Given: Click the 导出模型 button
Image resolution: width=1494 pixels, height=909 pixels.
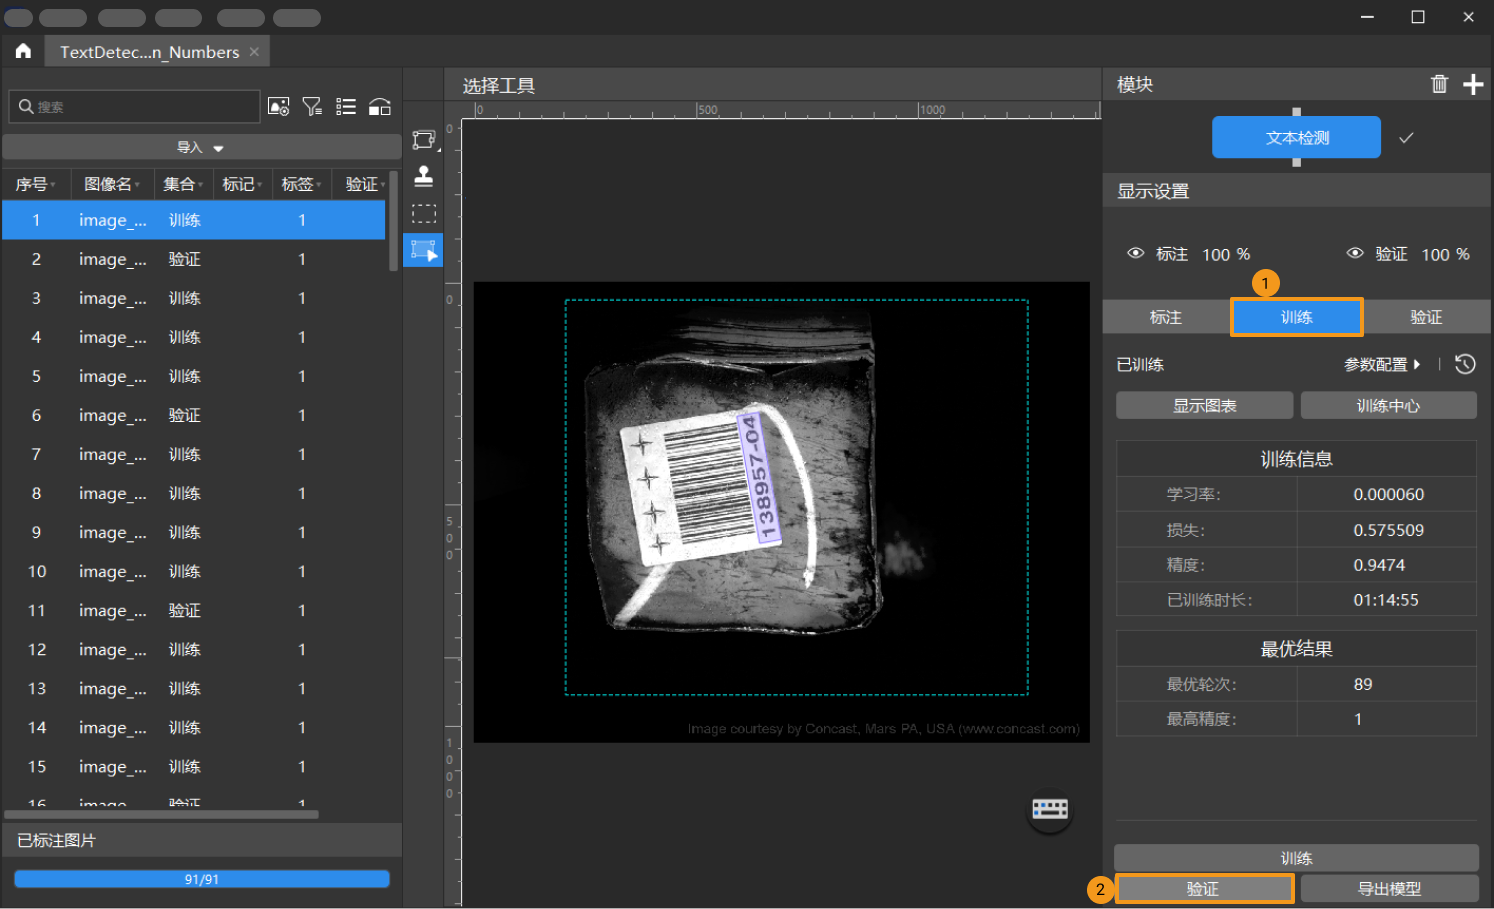Looking at the screenshot, I should tap(1389, 889).
